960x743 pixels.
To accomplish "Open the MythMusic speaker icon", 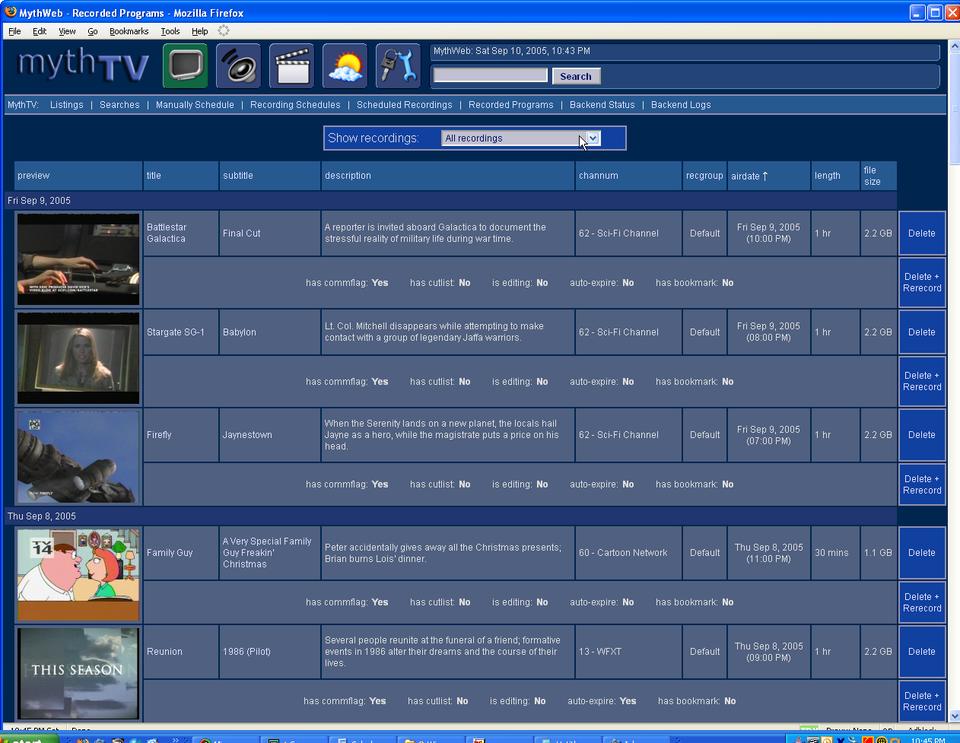I will [238, 66].
